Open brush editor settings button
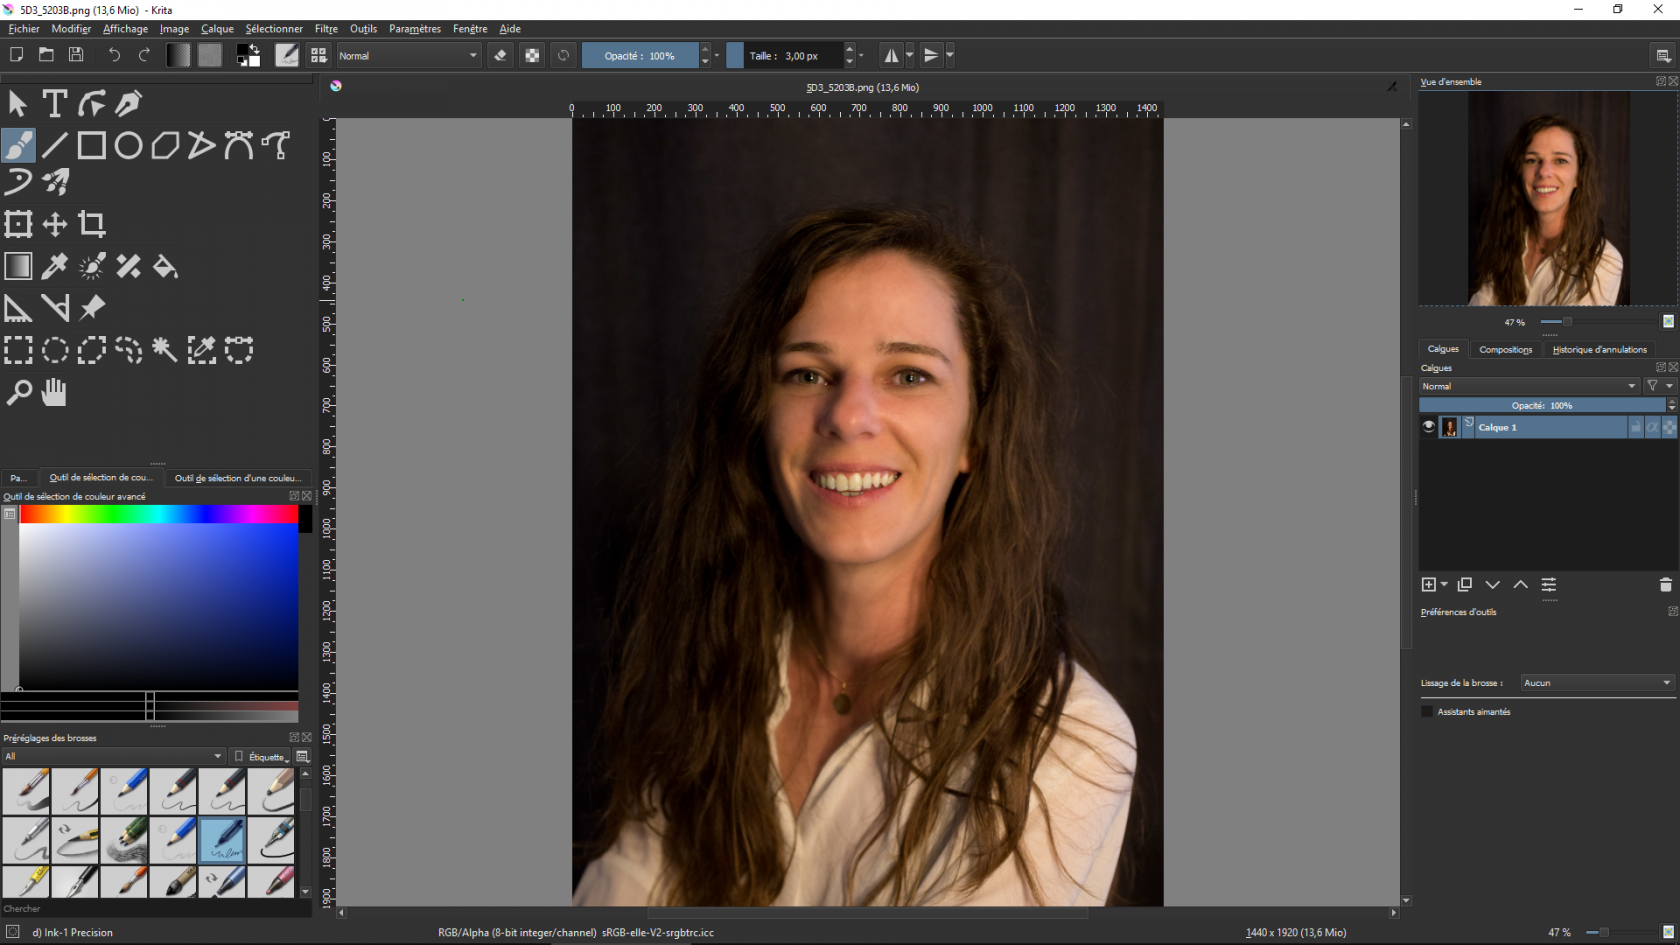Image resolution: width=1680 pixels, height=945 pixels. [x=287, y=55]
